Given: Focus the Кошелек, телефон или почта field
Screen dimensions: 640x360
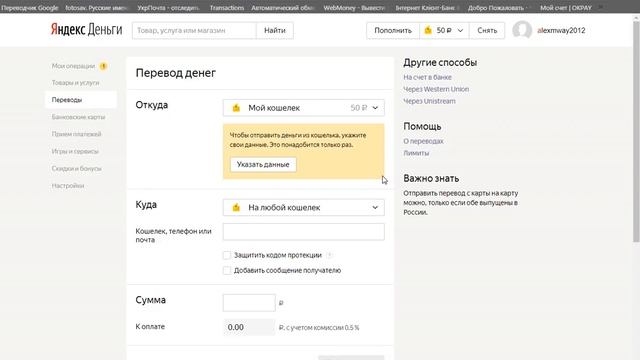Looking at the screenshot, I should point(304,232).
